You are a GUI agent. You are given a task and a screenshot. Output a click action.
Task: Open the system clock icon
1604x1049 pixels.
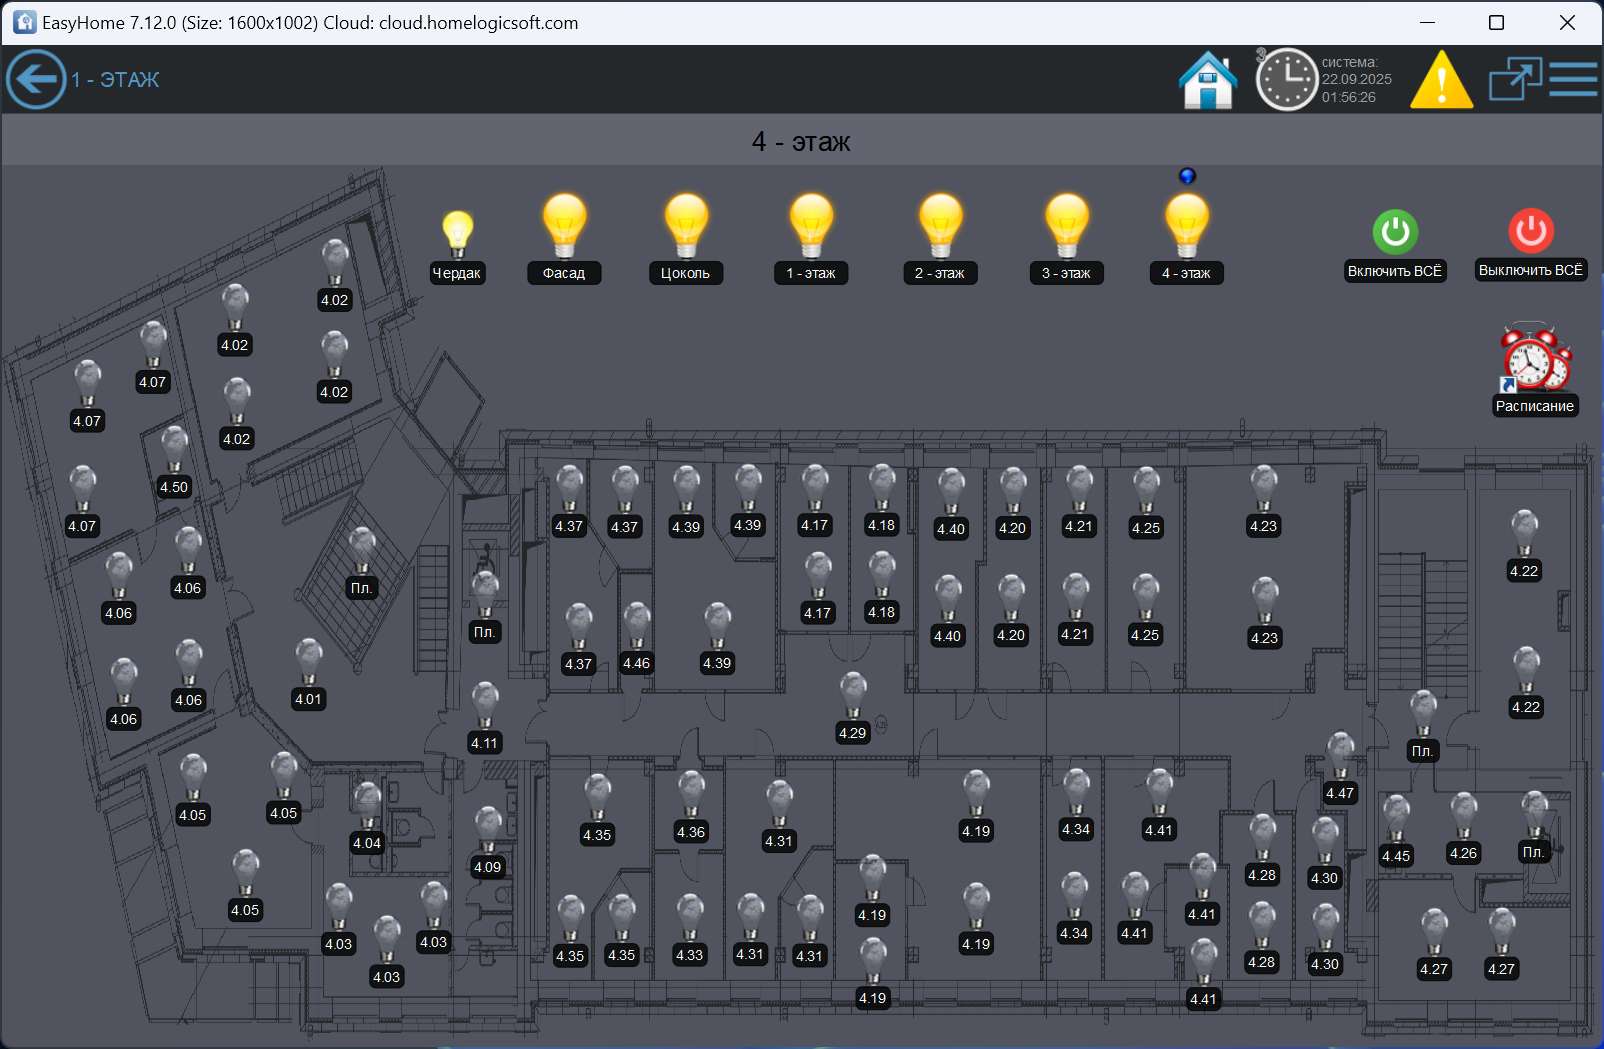click(x=1286, y=80)
